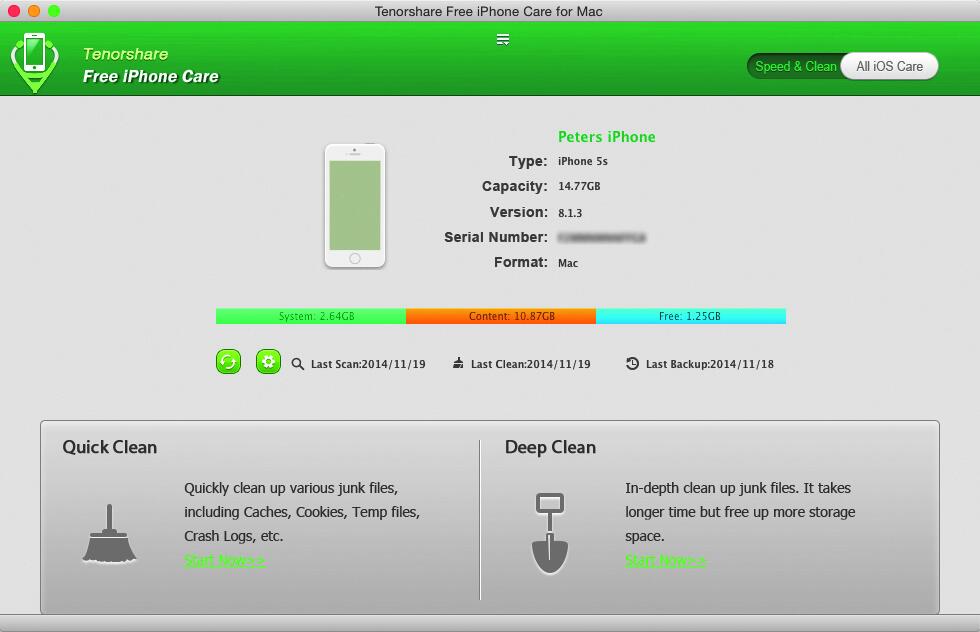This screenshot has width=980, height=632.
Task: Click the 14.77GB capacity value
Action: pos(579,186)
